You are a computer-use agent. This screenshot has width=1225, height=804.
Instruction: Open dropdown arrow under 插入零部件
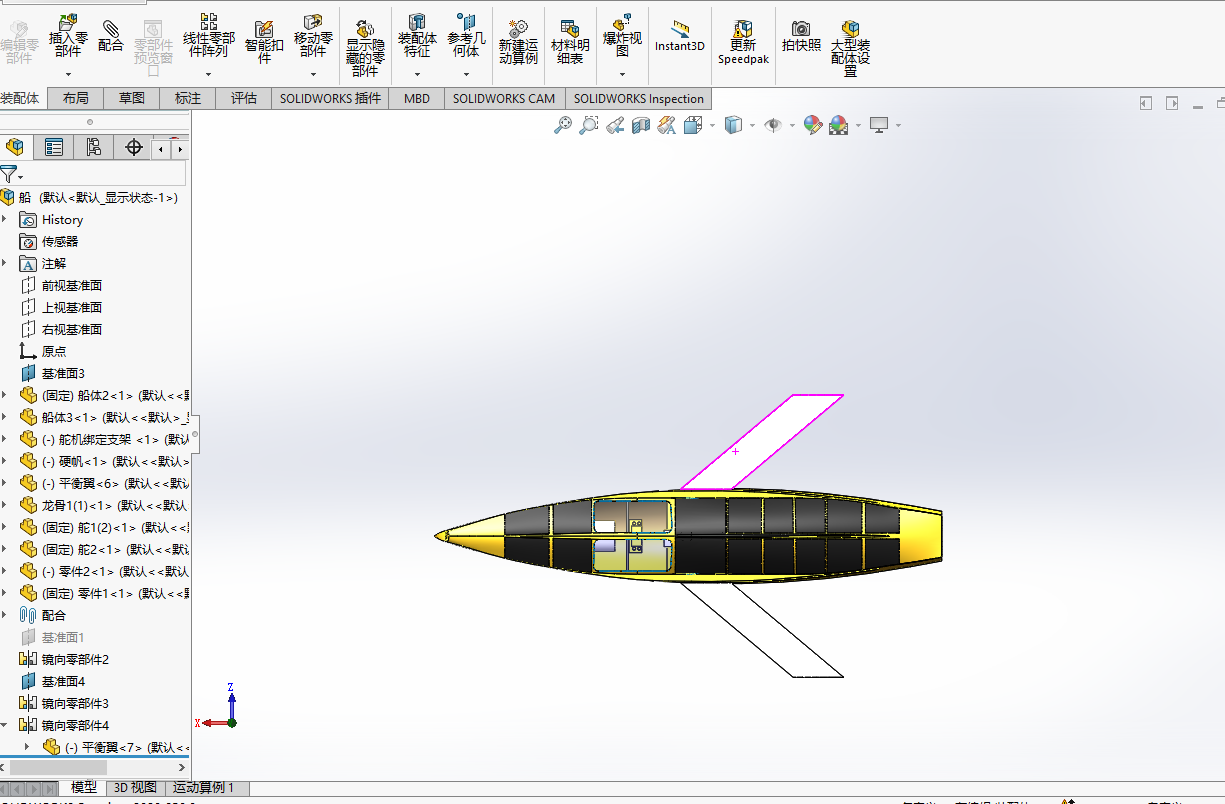(x=68, y=74)
